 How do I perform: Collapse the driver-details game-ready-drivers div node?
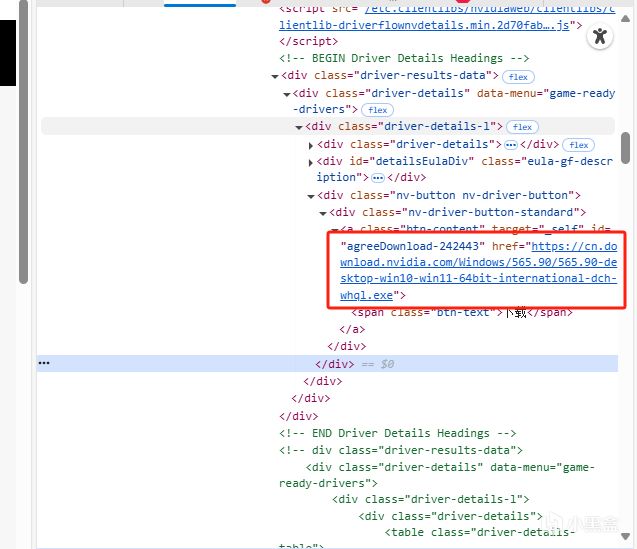pyautogui.click(x=287, y=94)
